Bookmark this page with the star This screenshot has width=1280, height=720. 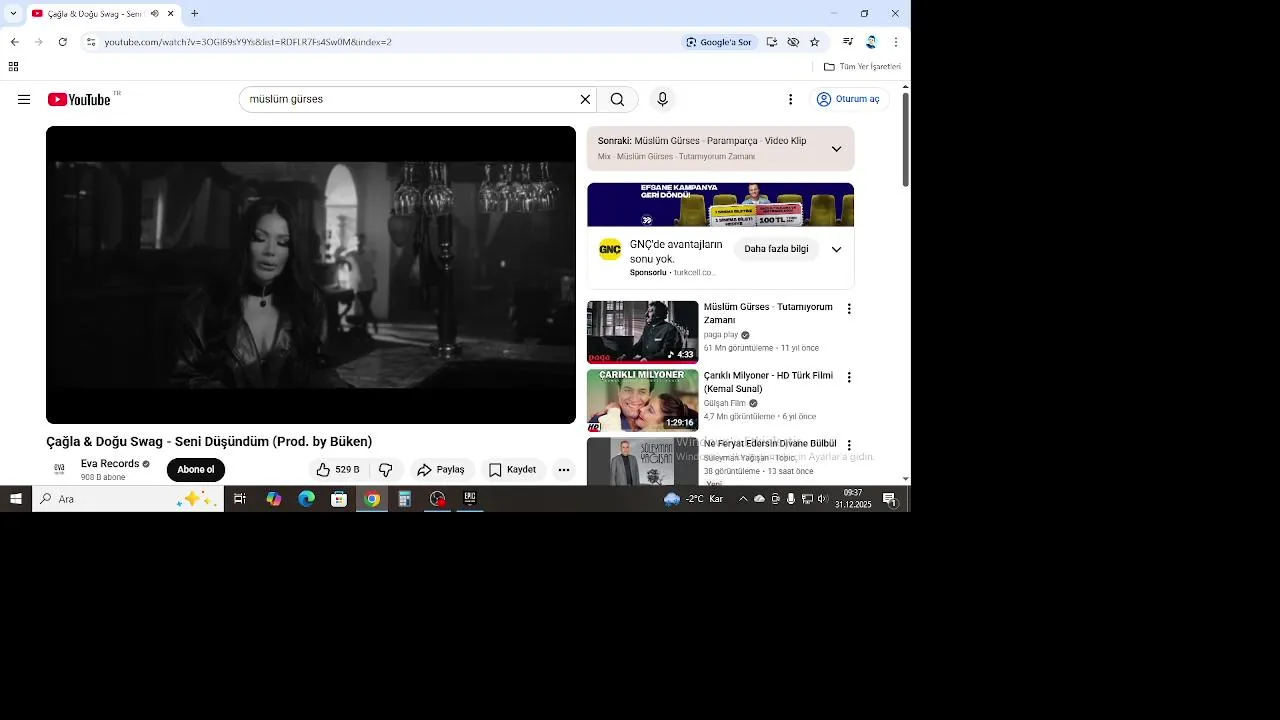(814, 42)
